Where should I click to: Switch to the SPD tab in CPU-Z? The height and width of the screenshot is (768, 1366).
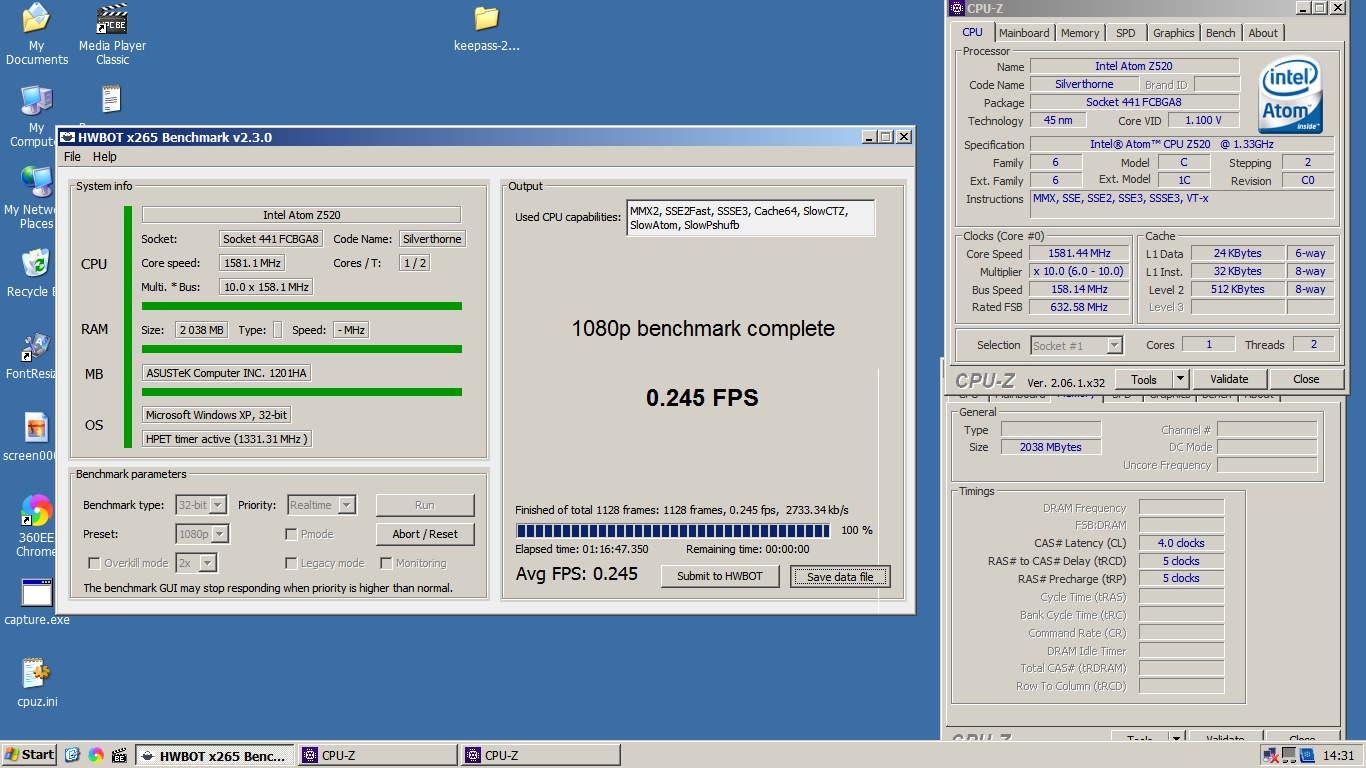pyautogui.click(x=1126, y=33)
